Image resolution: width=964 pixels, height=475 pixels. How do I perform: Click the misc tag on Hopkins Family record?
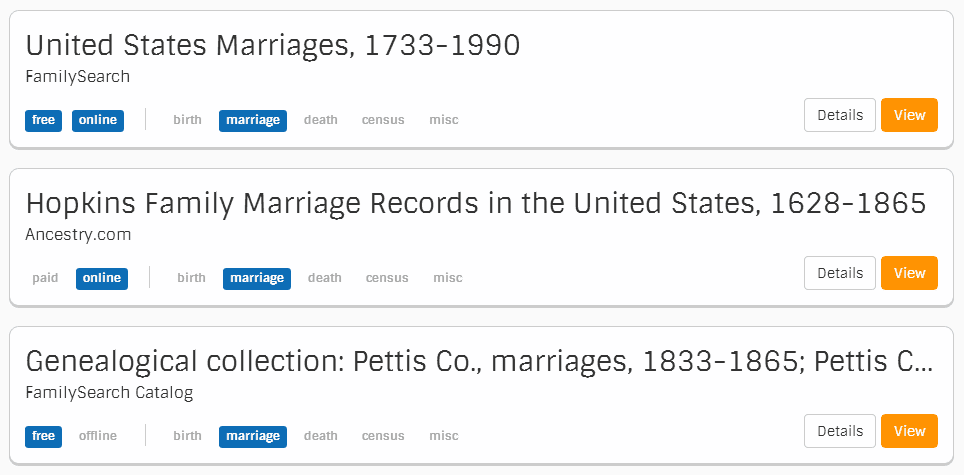(448, 278)
